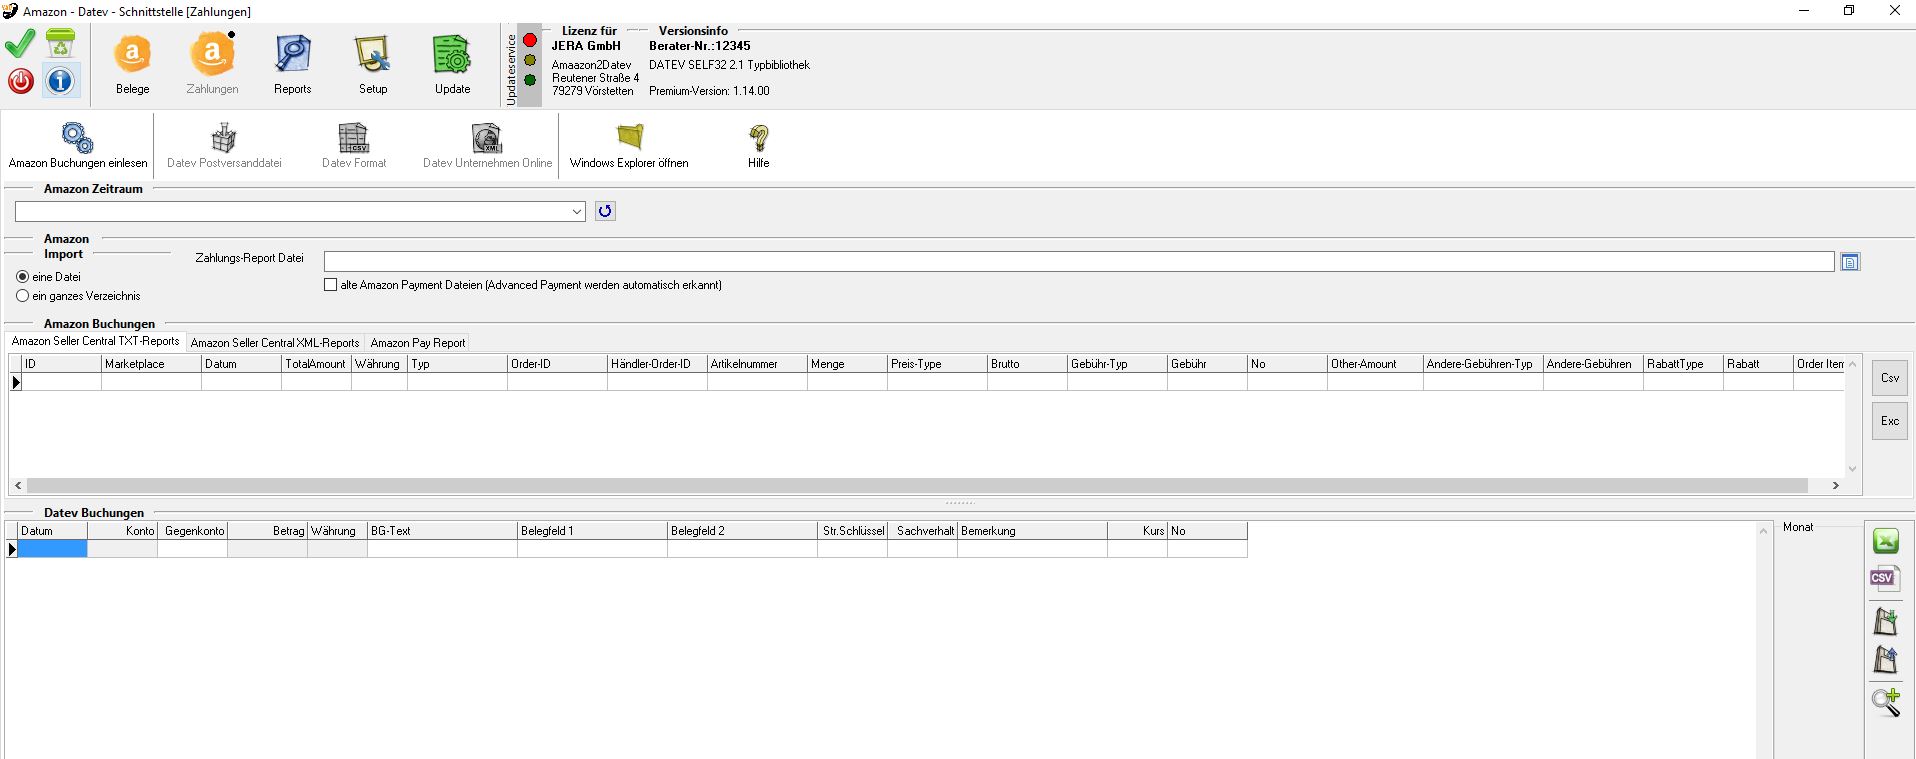Viewport: 1916px width, 759px height.
Task: Open the blue info icon
Action: click(60, 81)
